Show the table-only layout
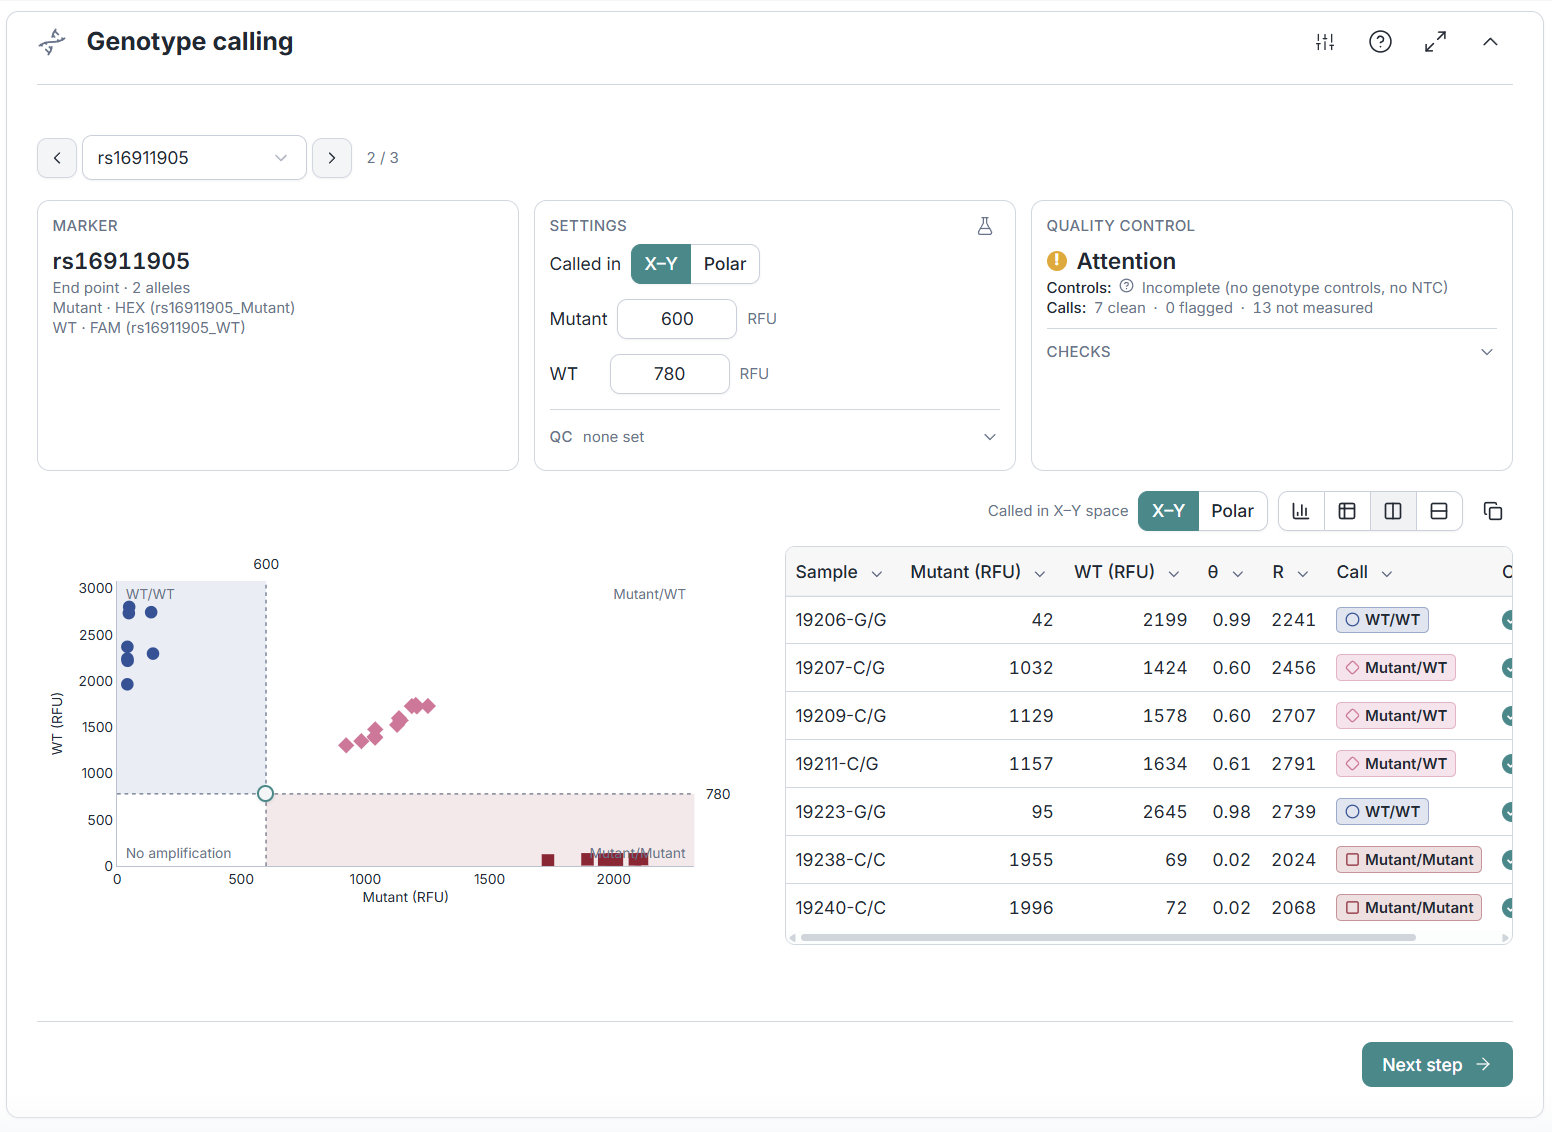1552x1132 pixels. click(1347, 511)
